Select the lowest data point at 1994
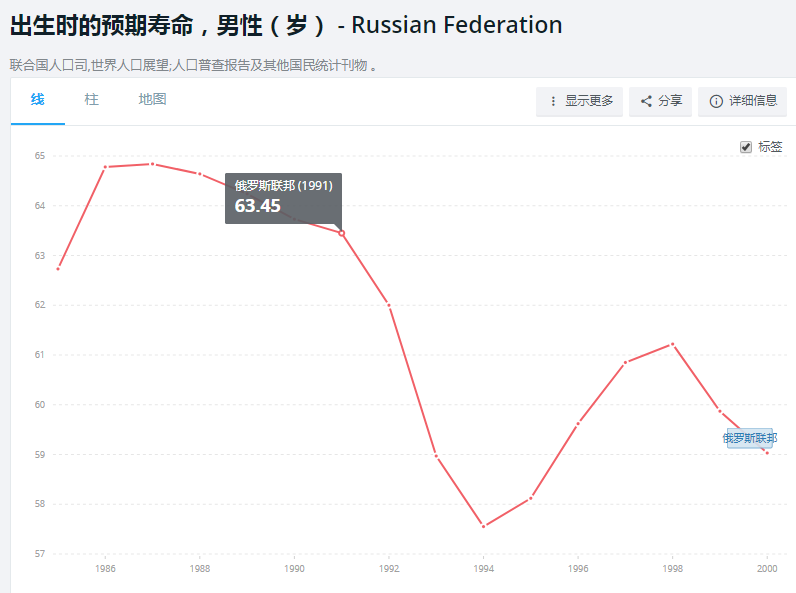Viewport: 796px width, 593px height. pos(483,526)
